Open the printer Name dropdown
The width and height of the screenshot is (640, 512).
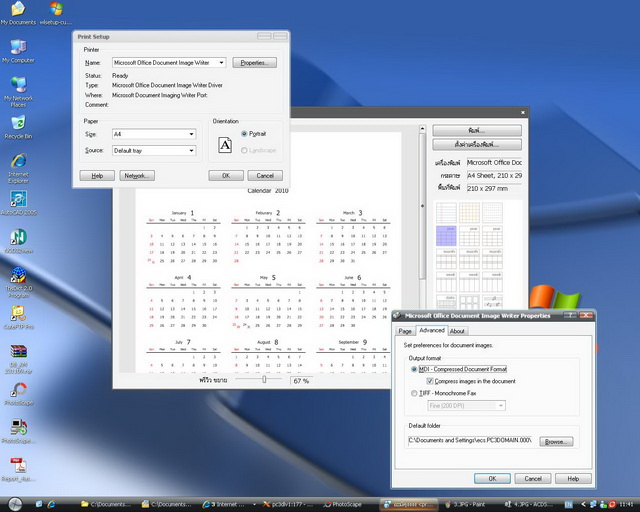pos(221,62)
